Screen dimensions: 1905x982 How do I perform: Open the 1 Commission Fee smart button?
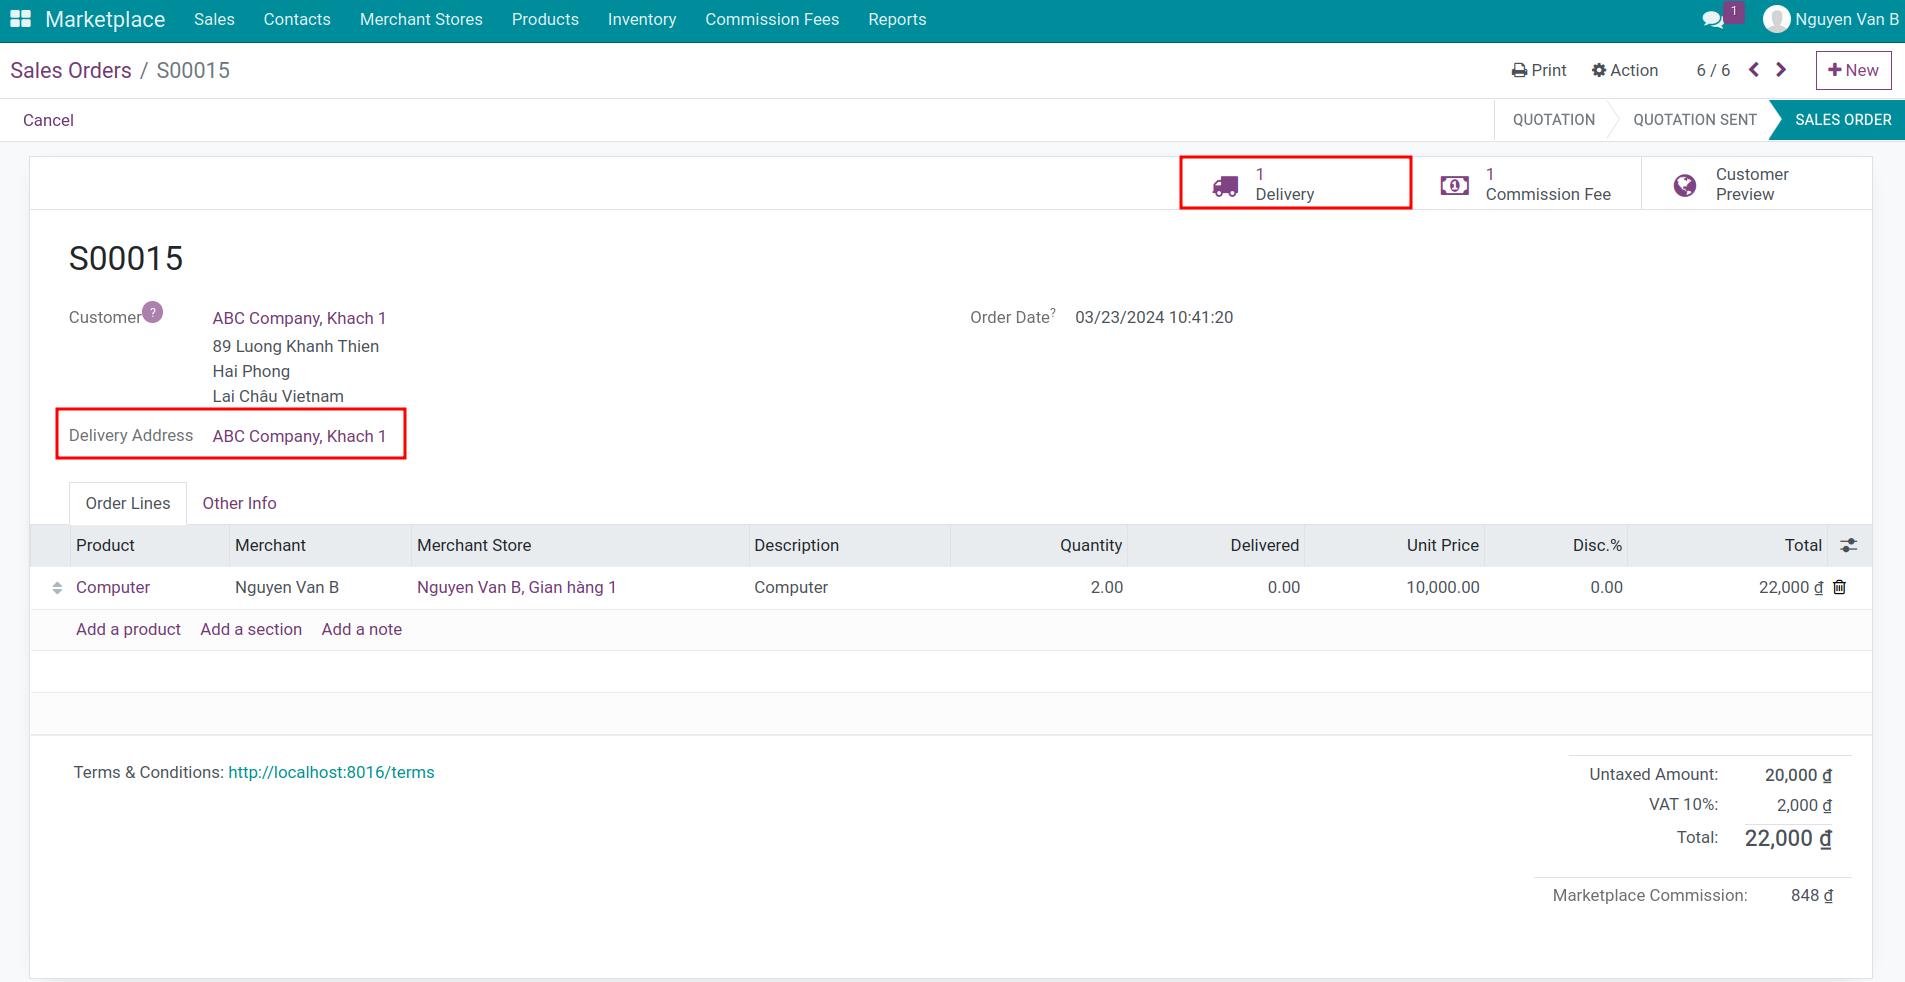tap(1526, 184)
